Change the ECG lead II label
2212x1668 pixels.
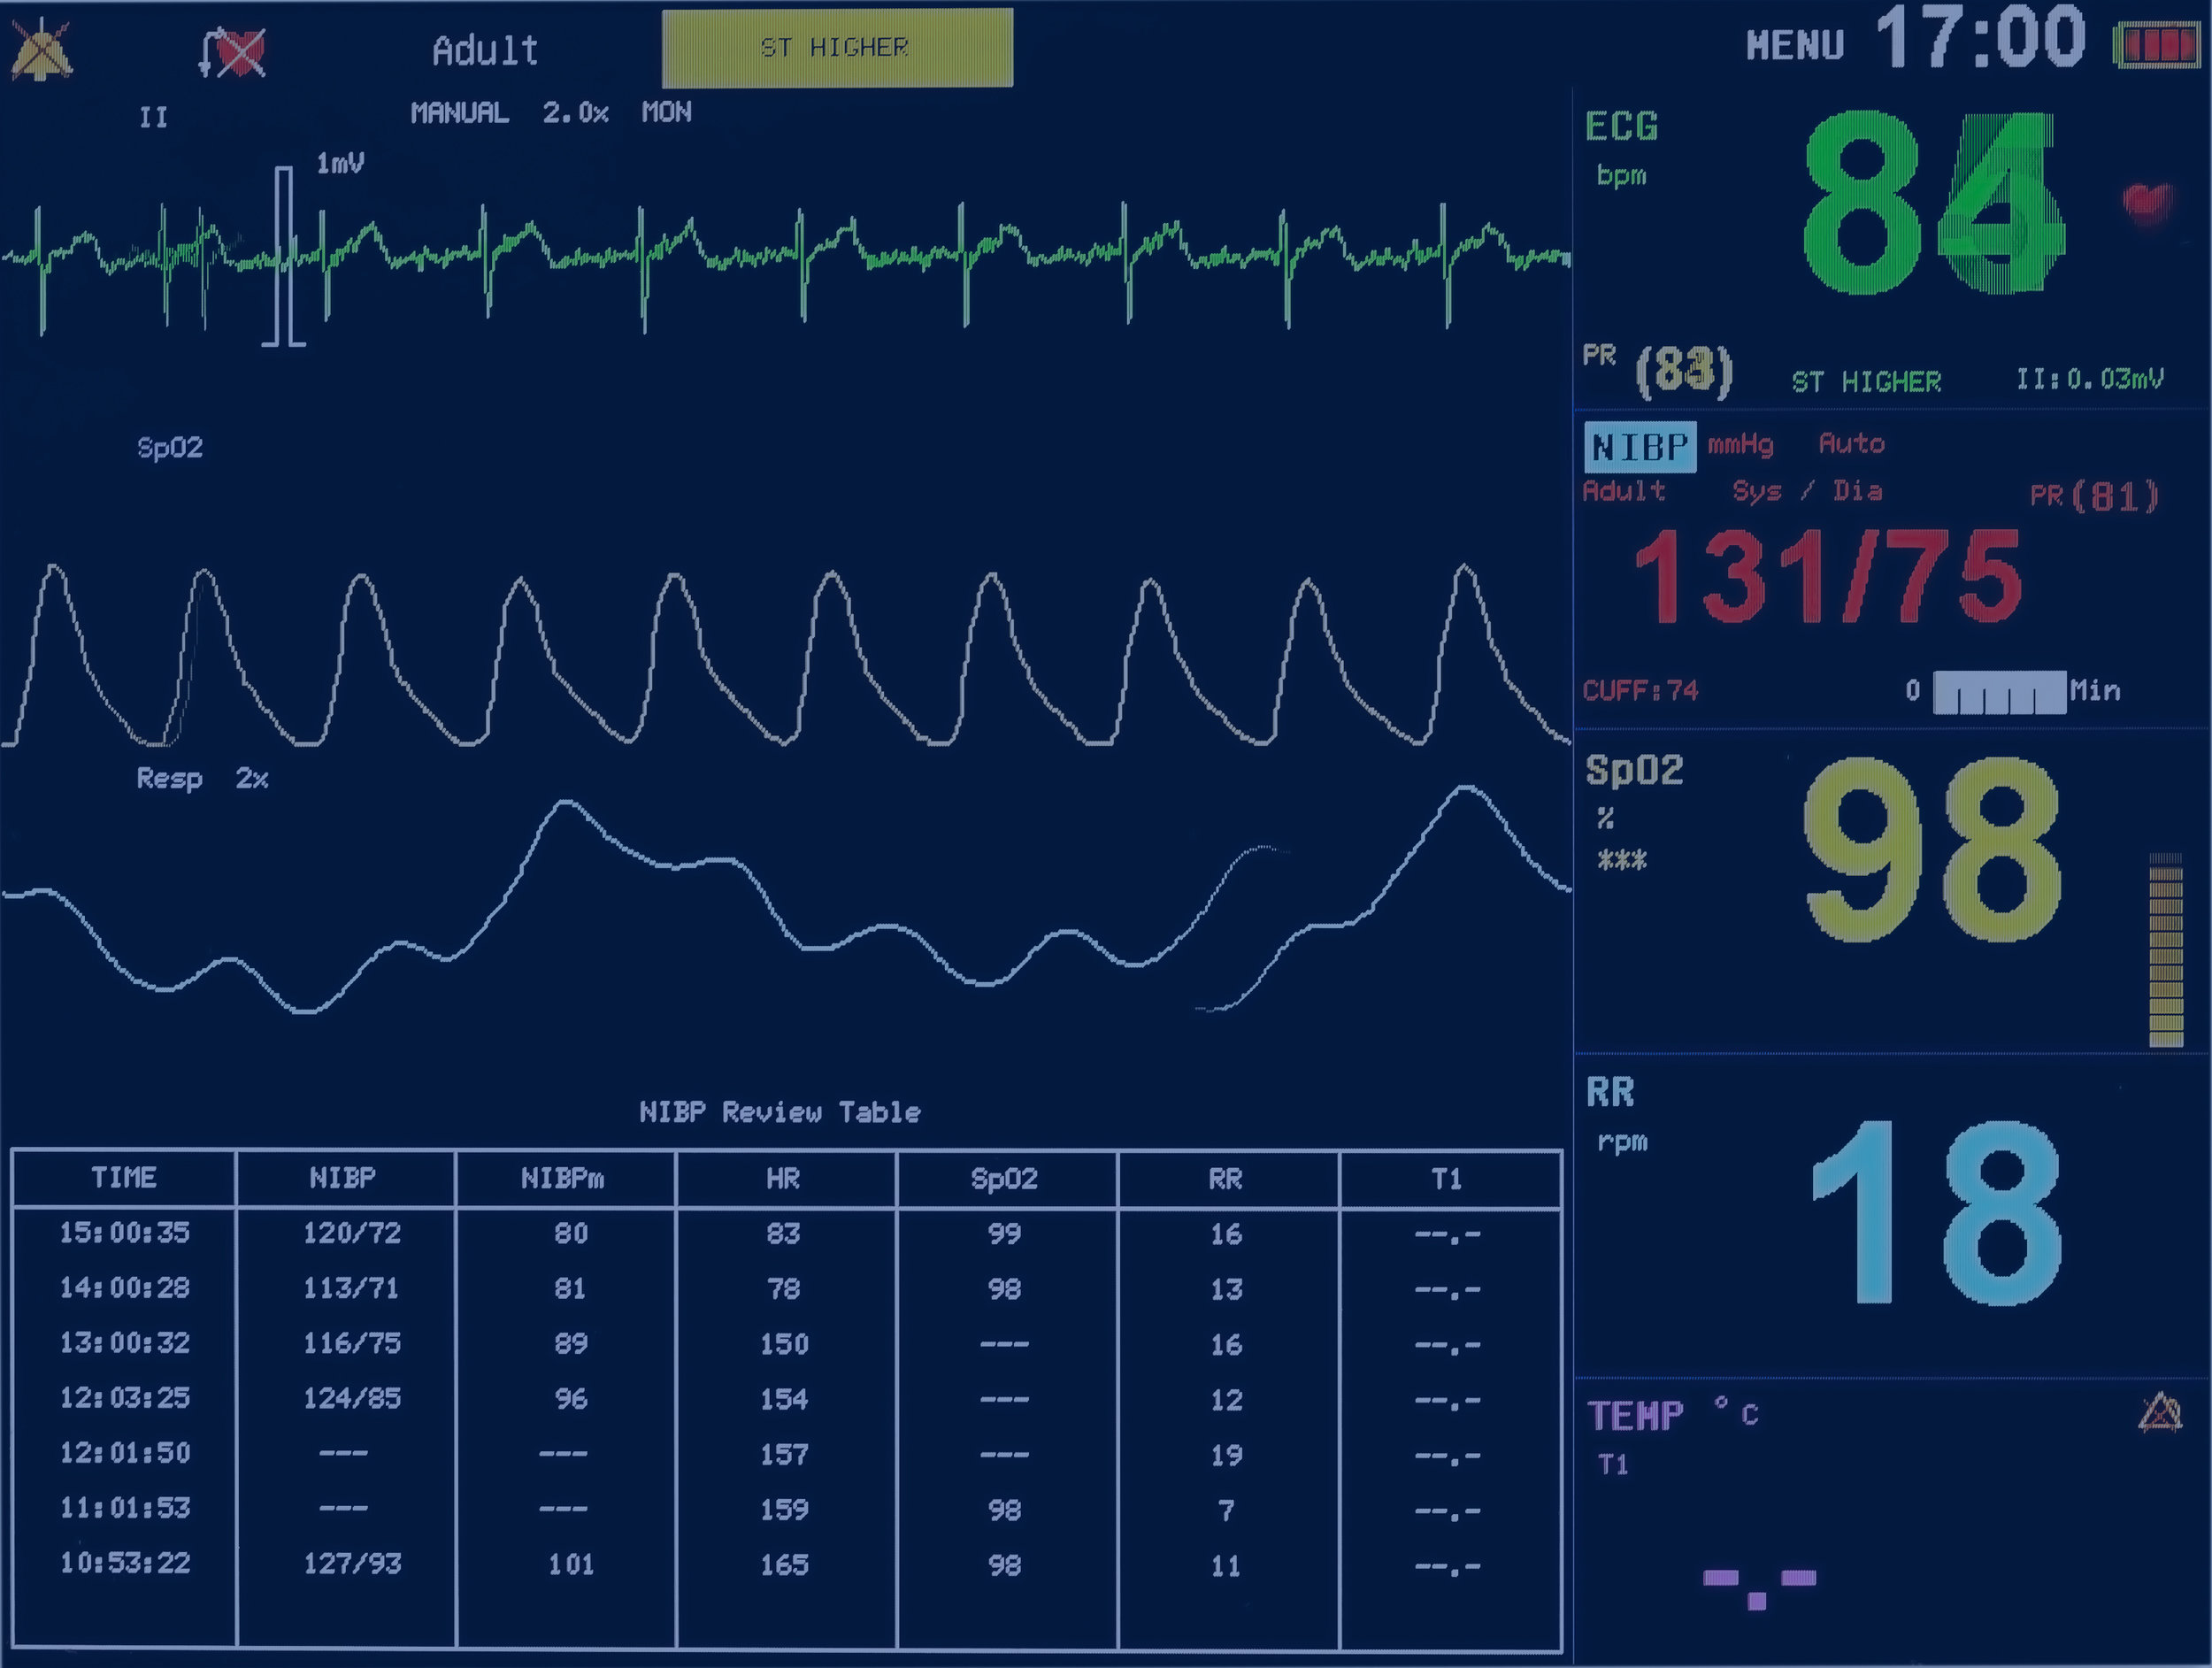coord(153,118)
